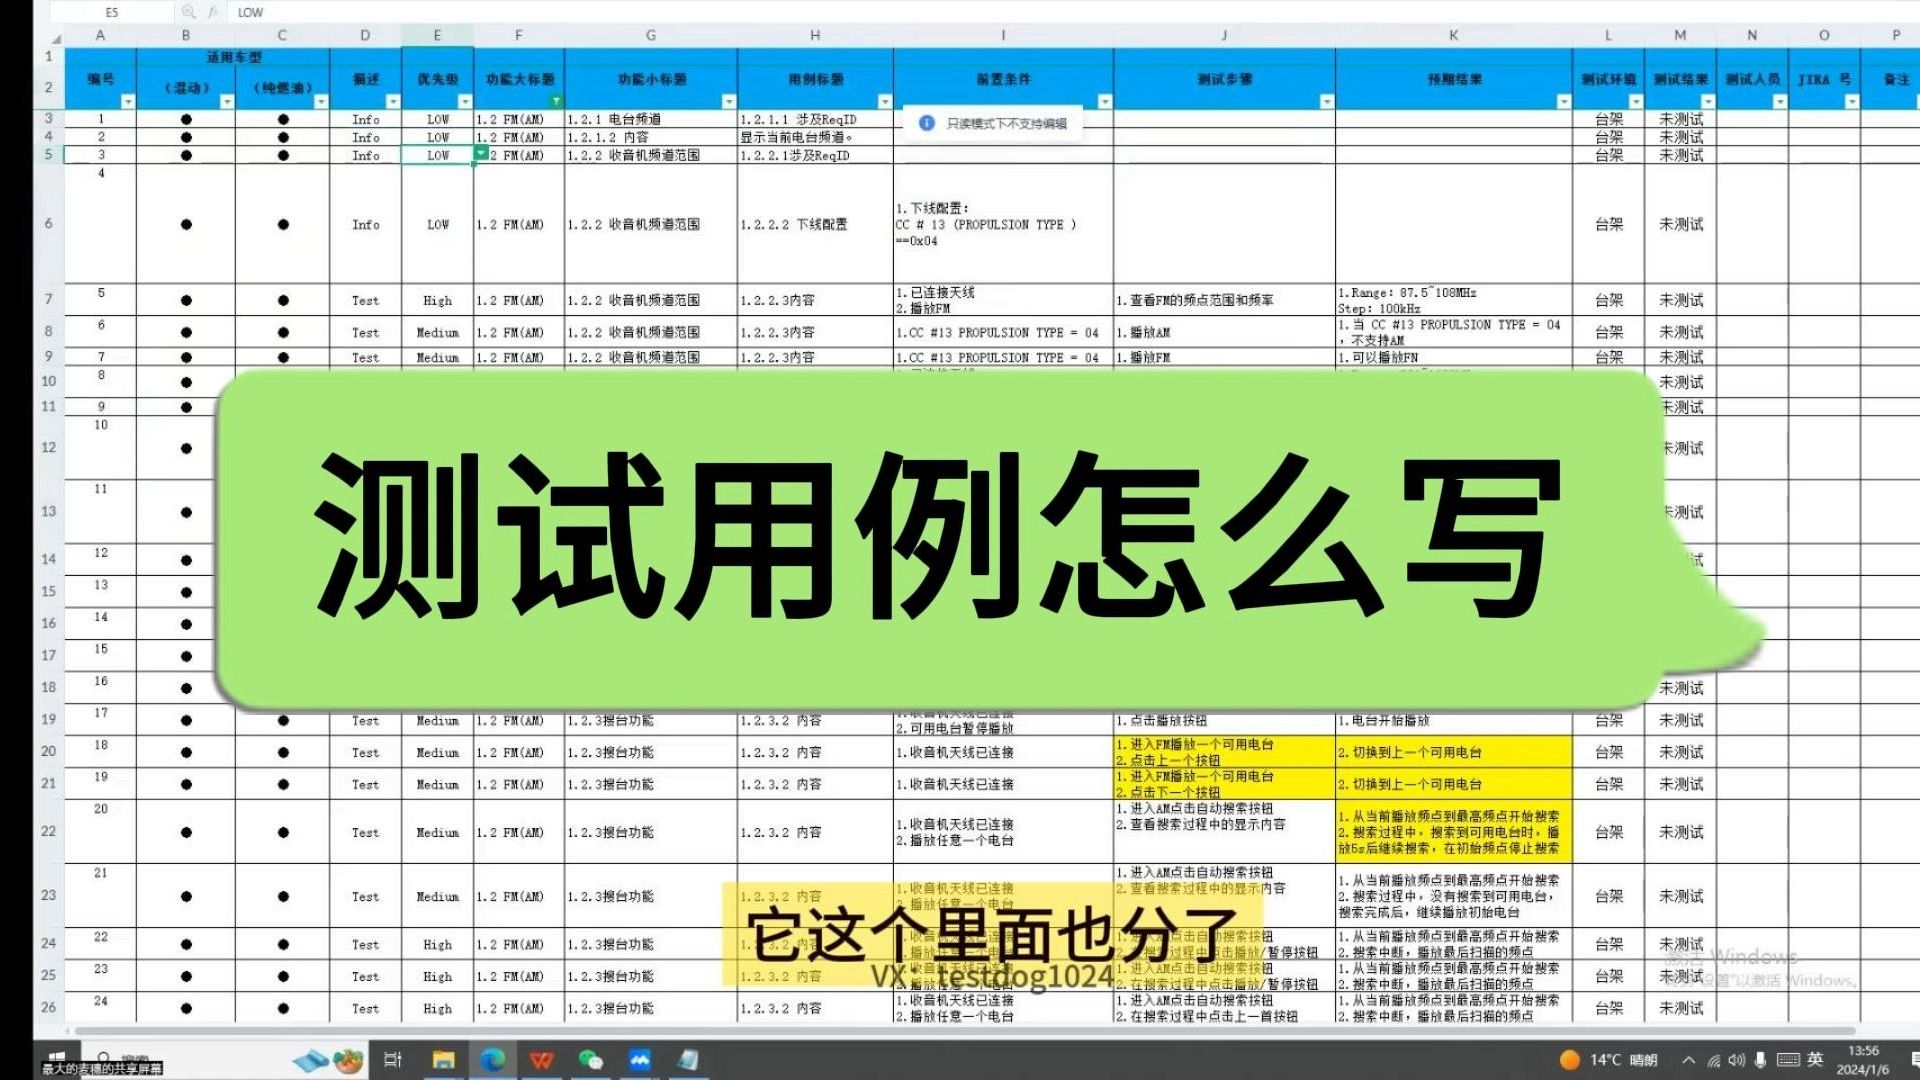Screen dimensions: 1920x1080
Task: Open cell E5 dropdown arrow
Action: click(x=481, y=153)
